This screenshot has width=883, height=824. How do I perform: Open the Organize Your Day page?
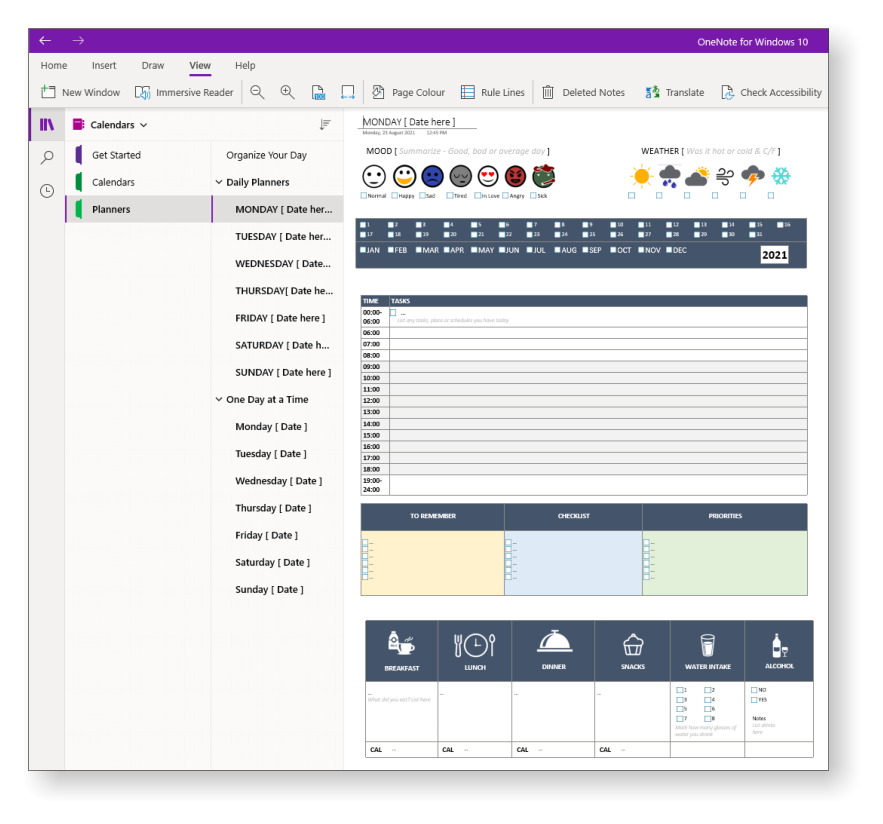[278, 155]
